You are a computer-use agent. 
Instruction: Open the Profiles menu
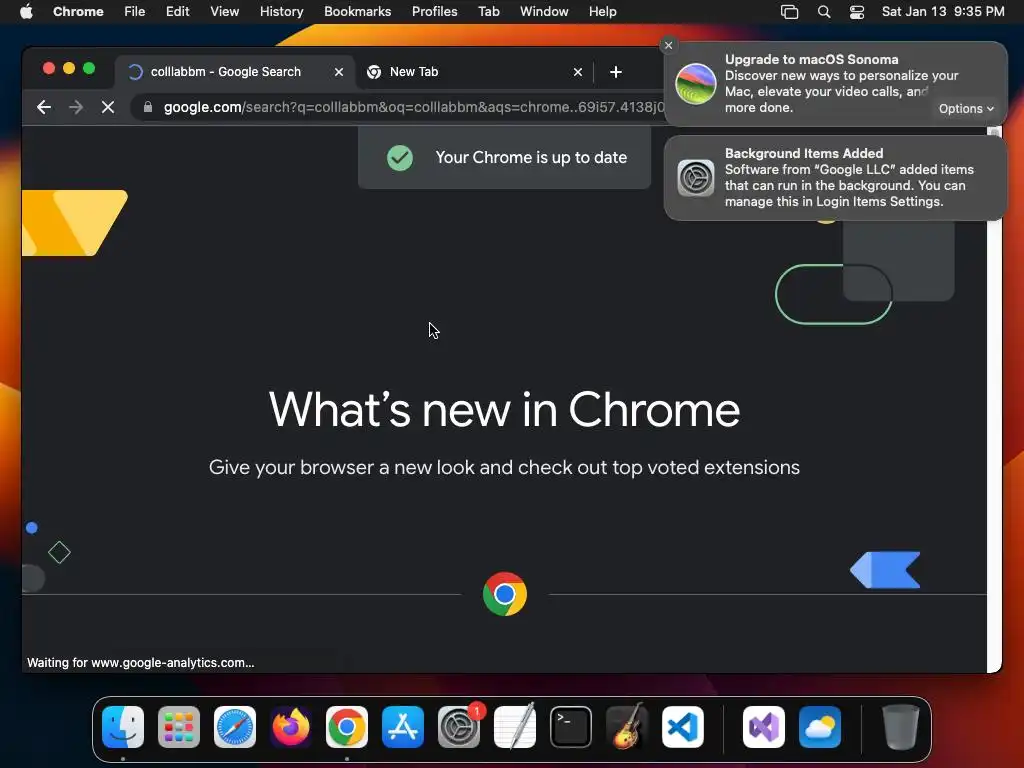[434, 12]
